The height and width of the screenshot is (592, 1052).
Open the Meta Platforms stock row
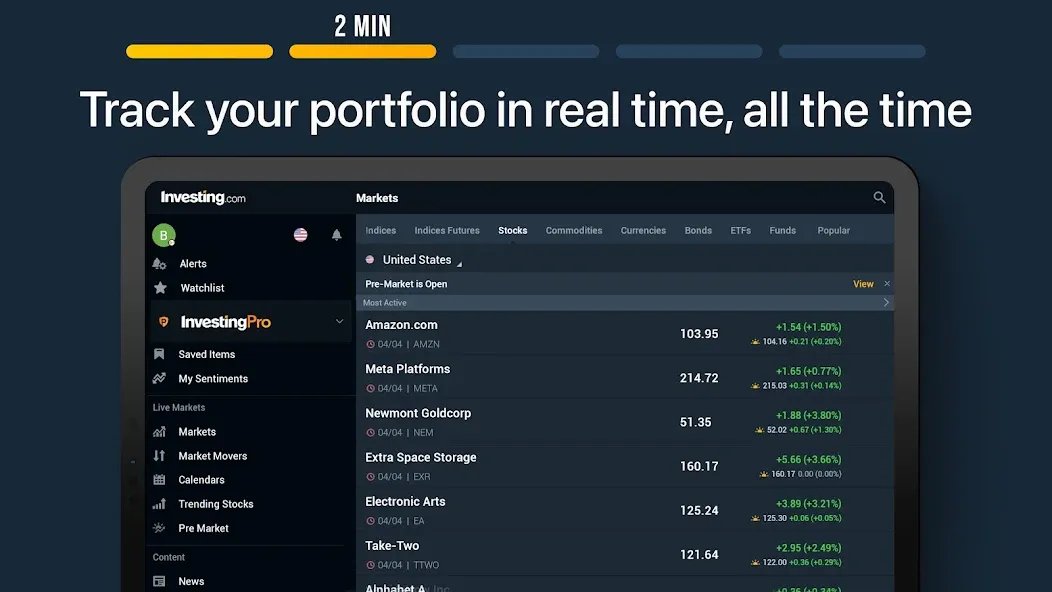(625, 378)
